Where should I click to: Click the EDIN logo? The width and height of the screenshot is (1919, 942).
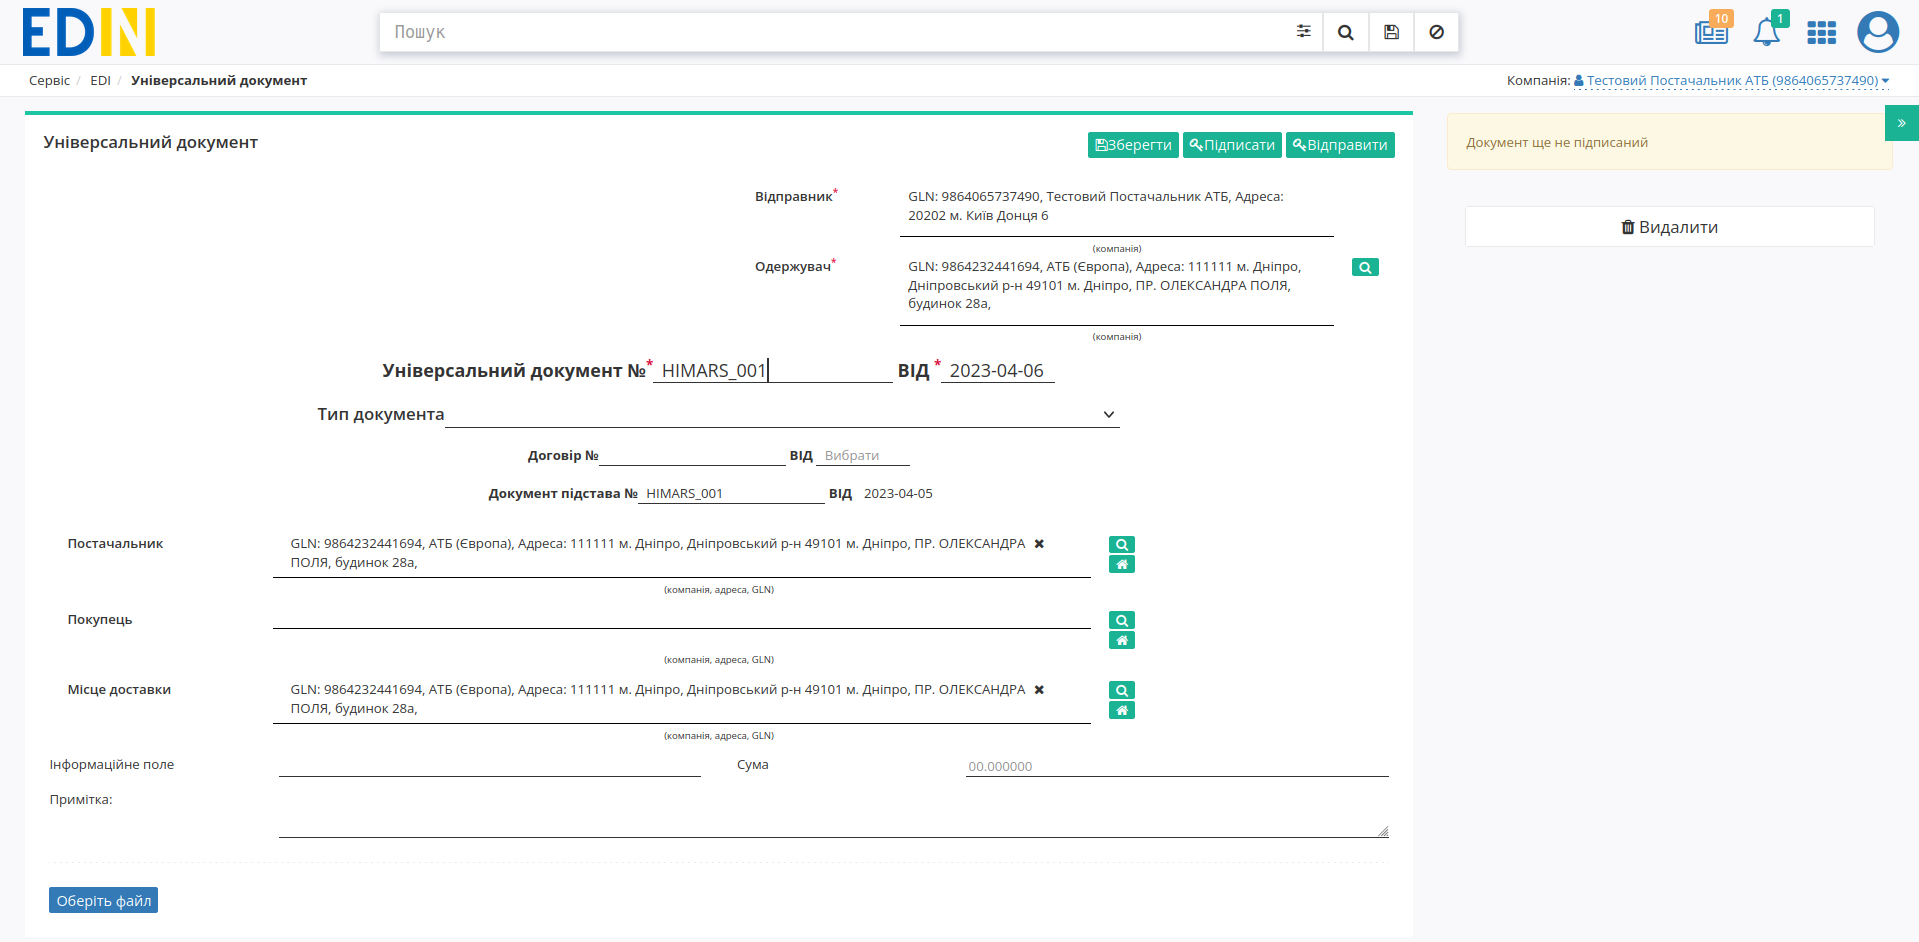tap(89, 32)
